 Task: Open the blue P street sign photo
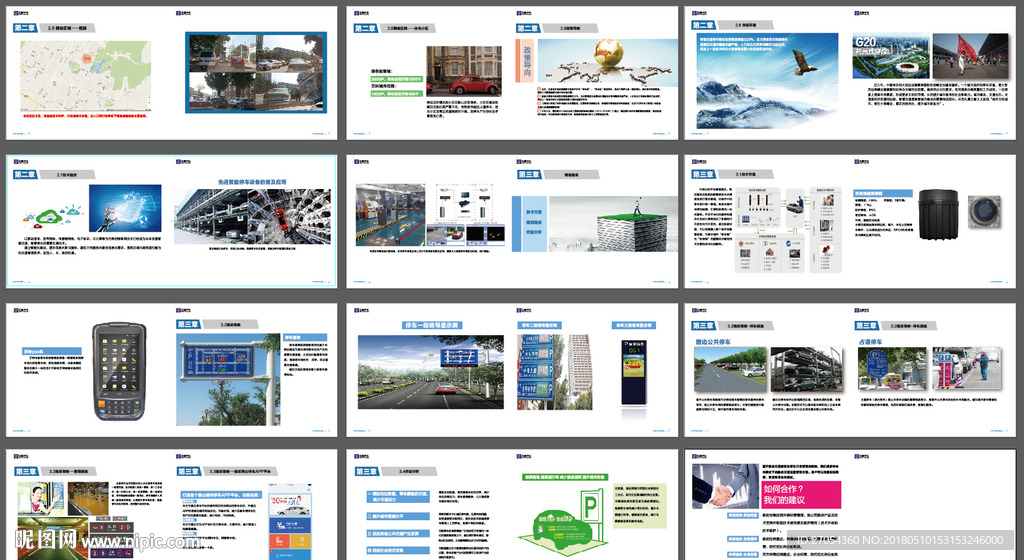click(x=892, y=369)
